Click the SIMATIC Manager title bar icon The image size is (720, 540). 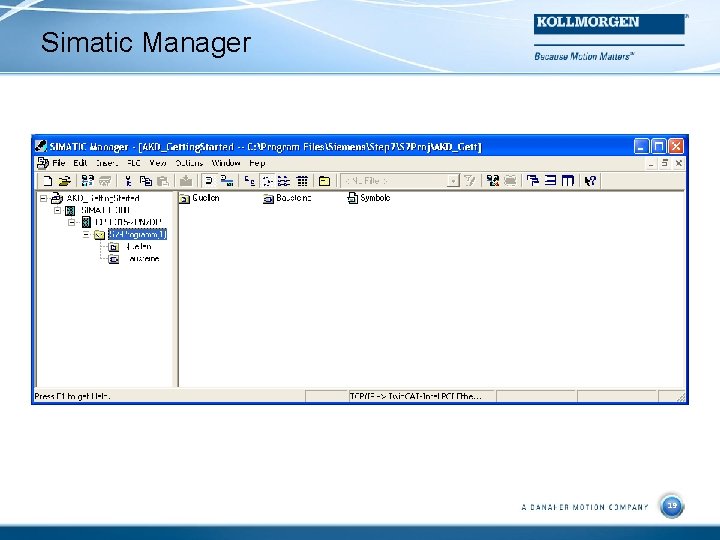(41, 146)
